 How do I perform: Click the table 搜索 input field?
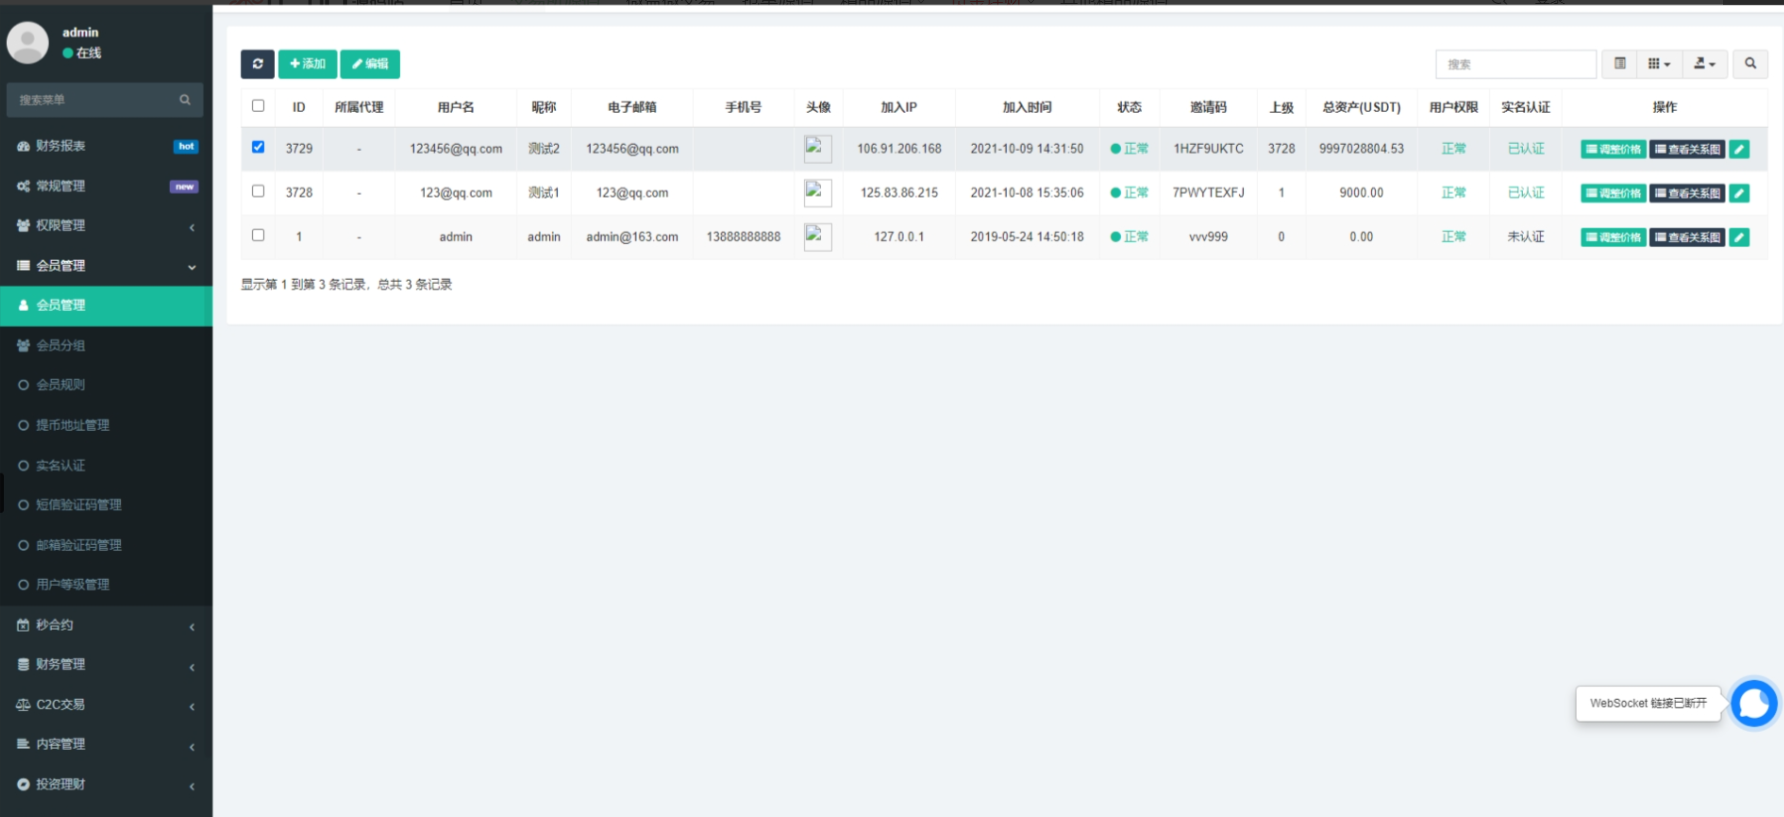pyautogui.click(x=1515, y=64)
